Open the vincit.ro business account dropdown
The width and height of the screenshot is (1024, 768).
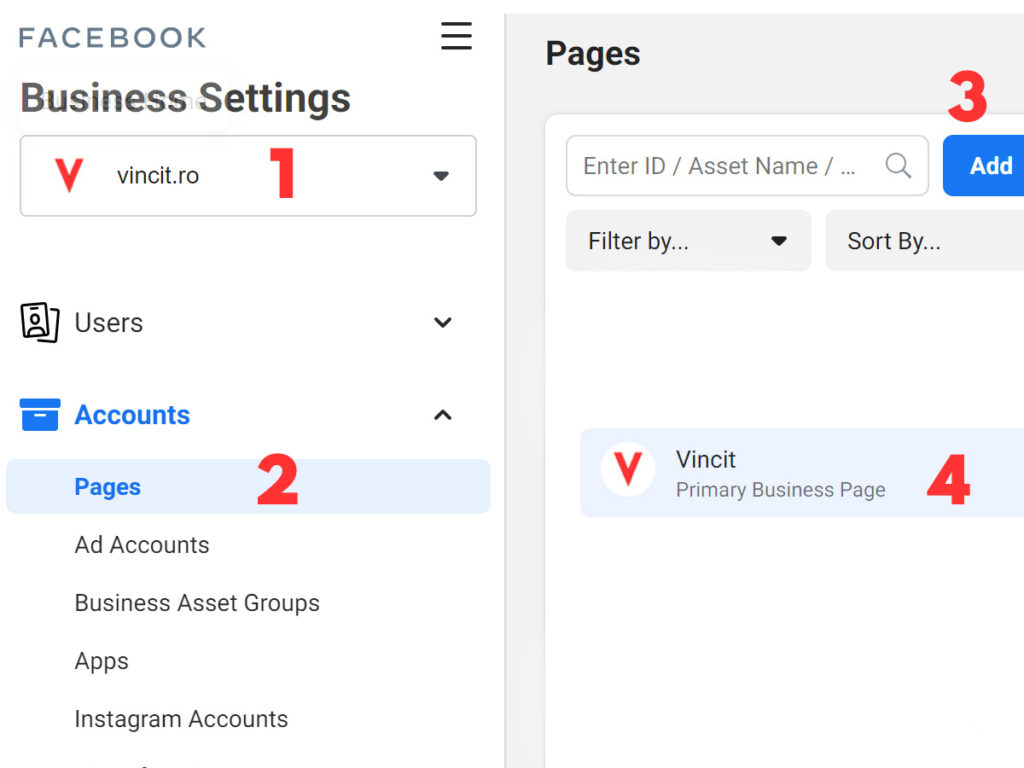click(x=440, y=175)
